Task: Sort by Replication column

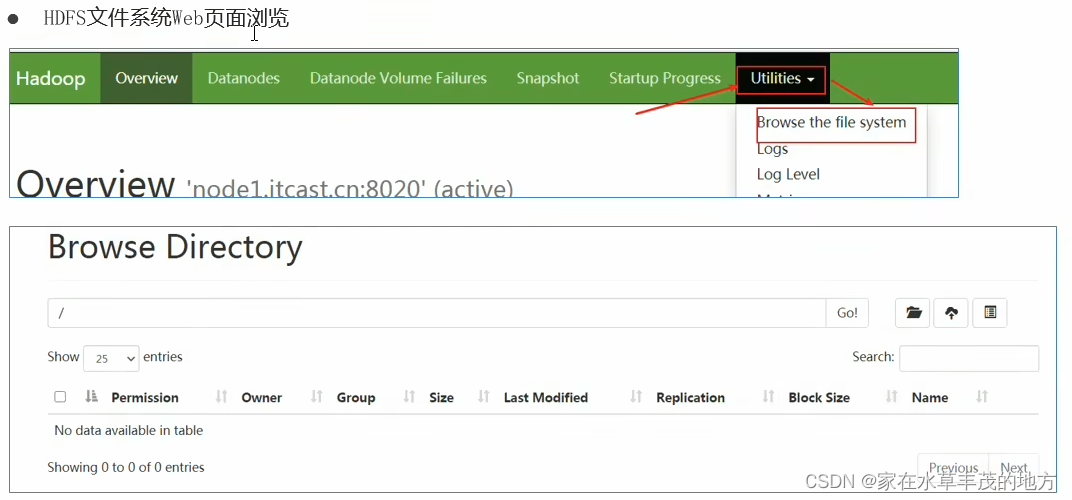Action: click(x=691, y=397)
